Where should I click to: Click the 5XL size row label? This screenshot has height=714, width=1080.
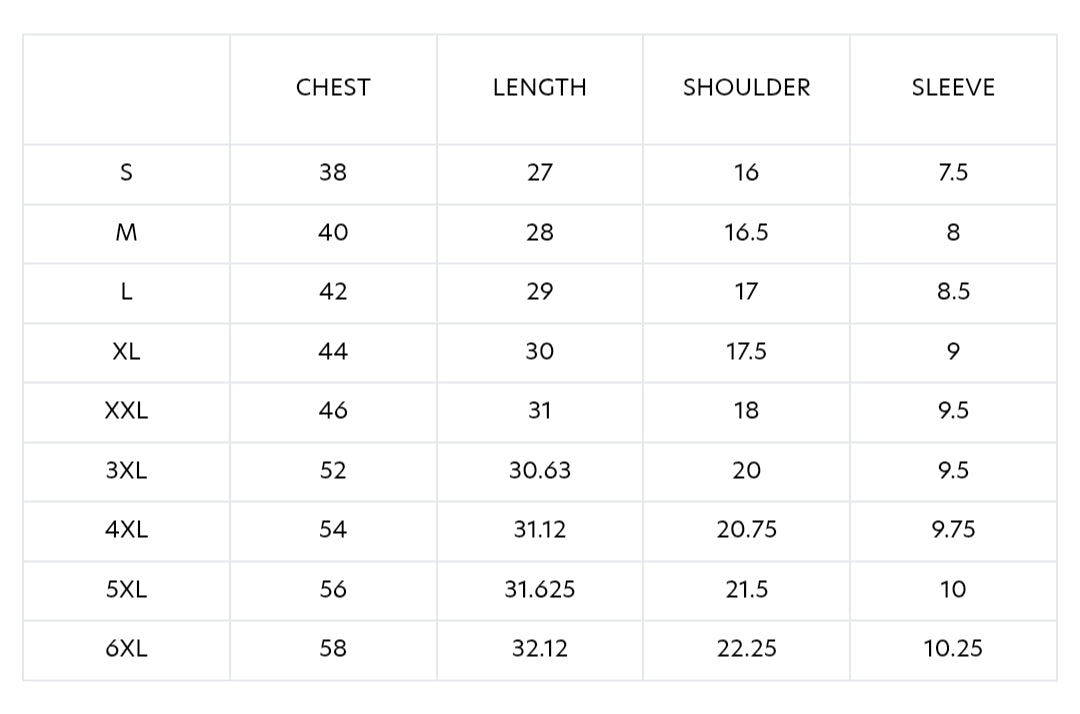coord(126,590)
